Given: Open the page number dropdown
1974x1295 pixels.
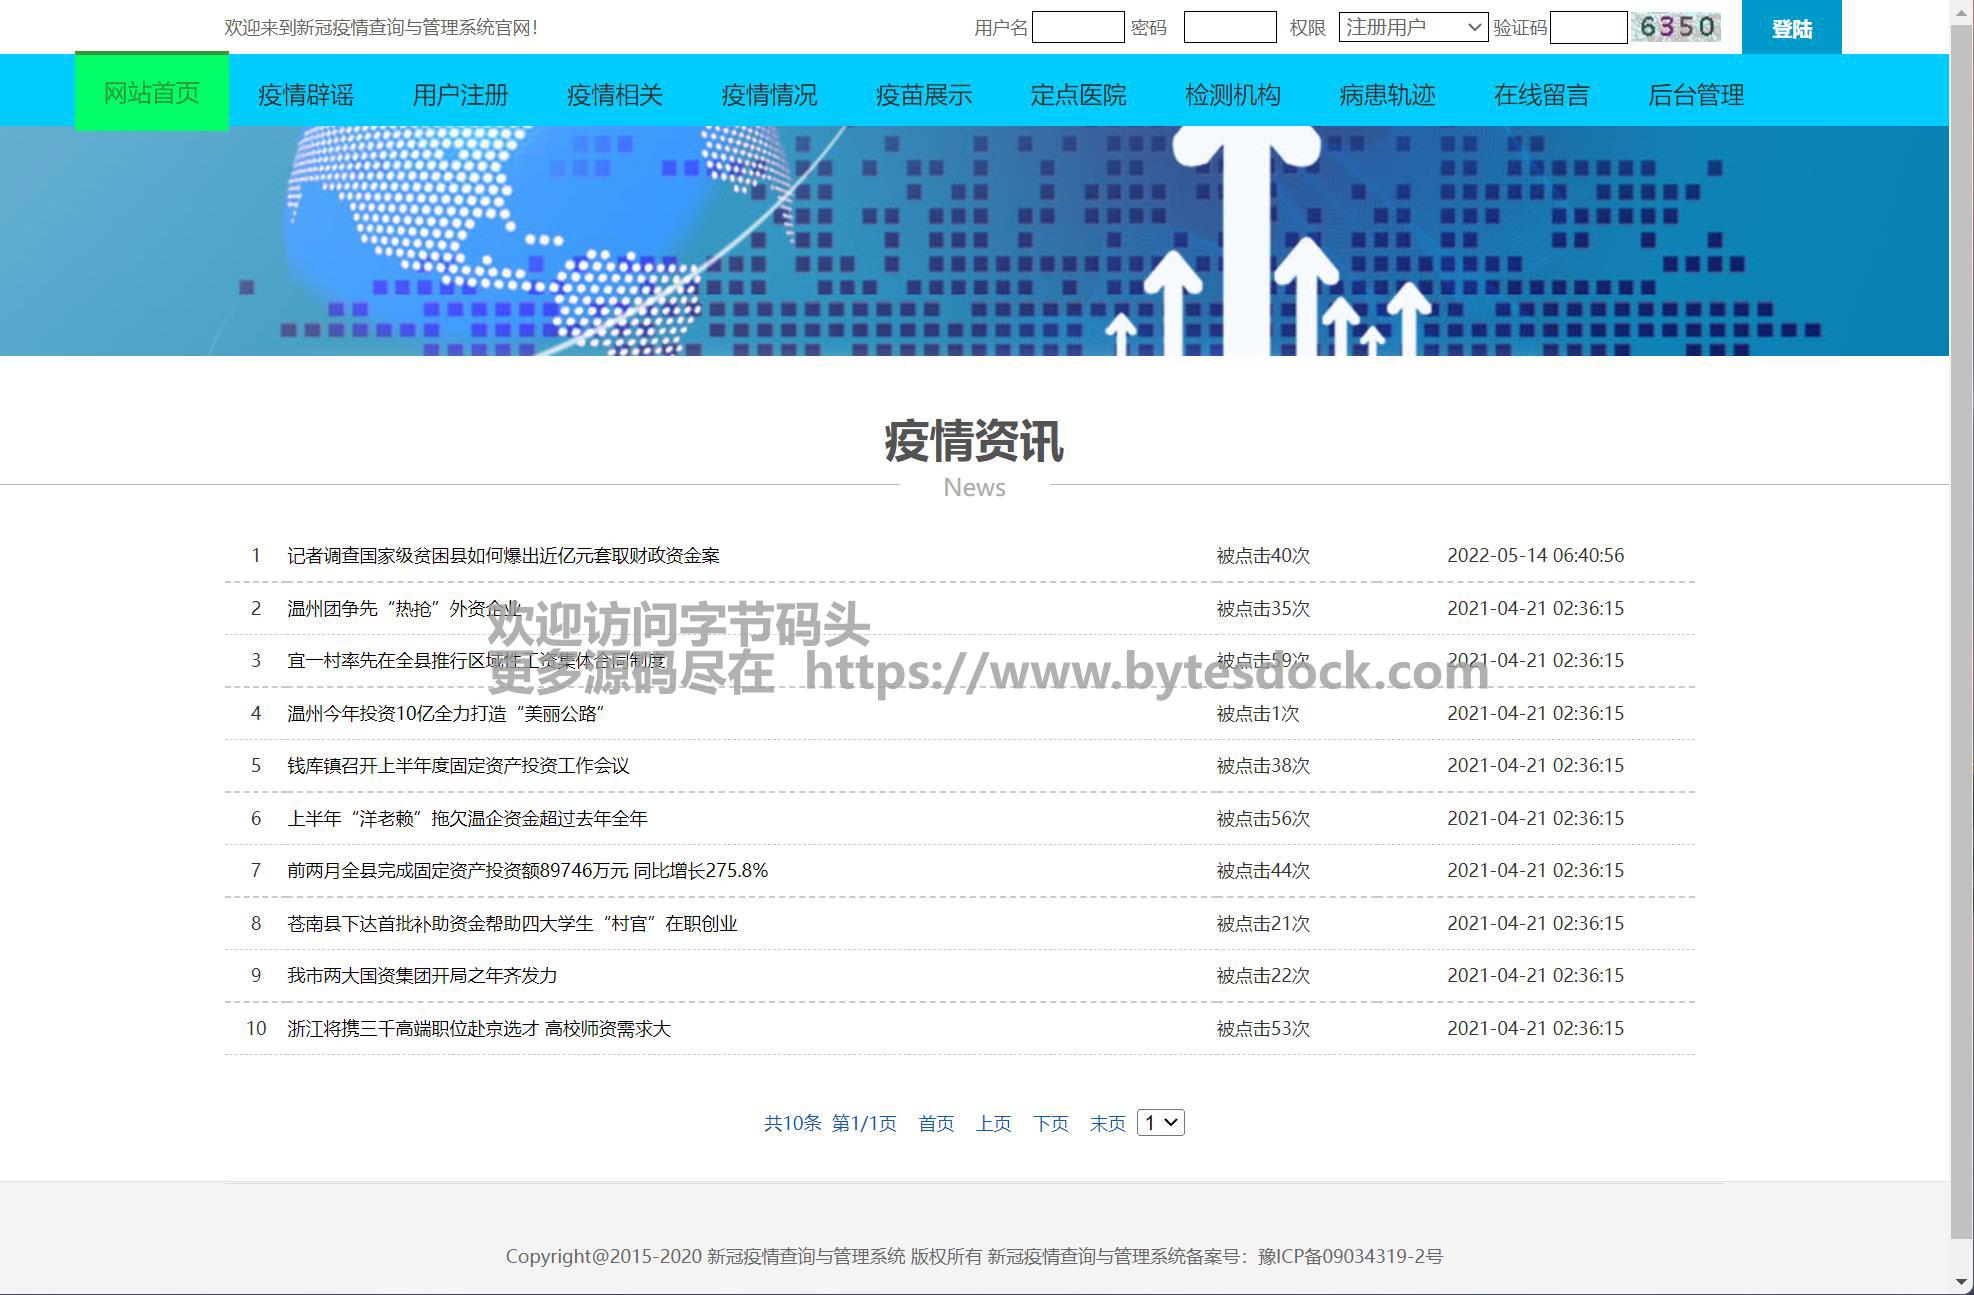Looking at the screenshot, I should (x=1160, y=1123).
